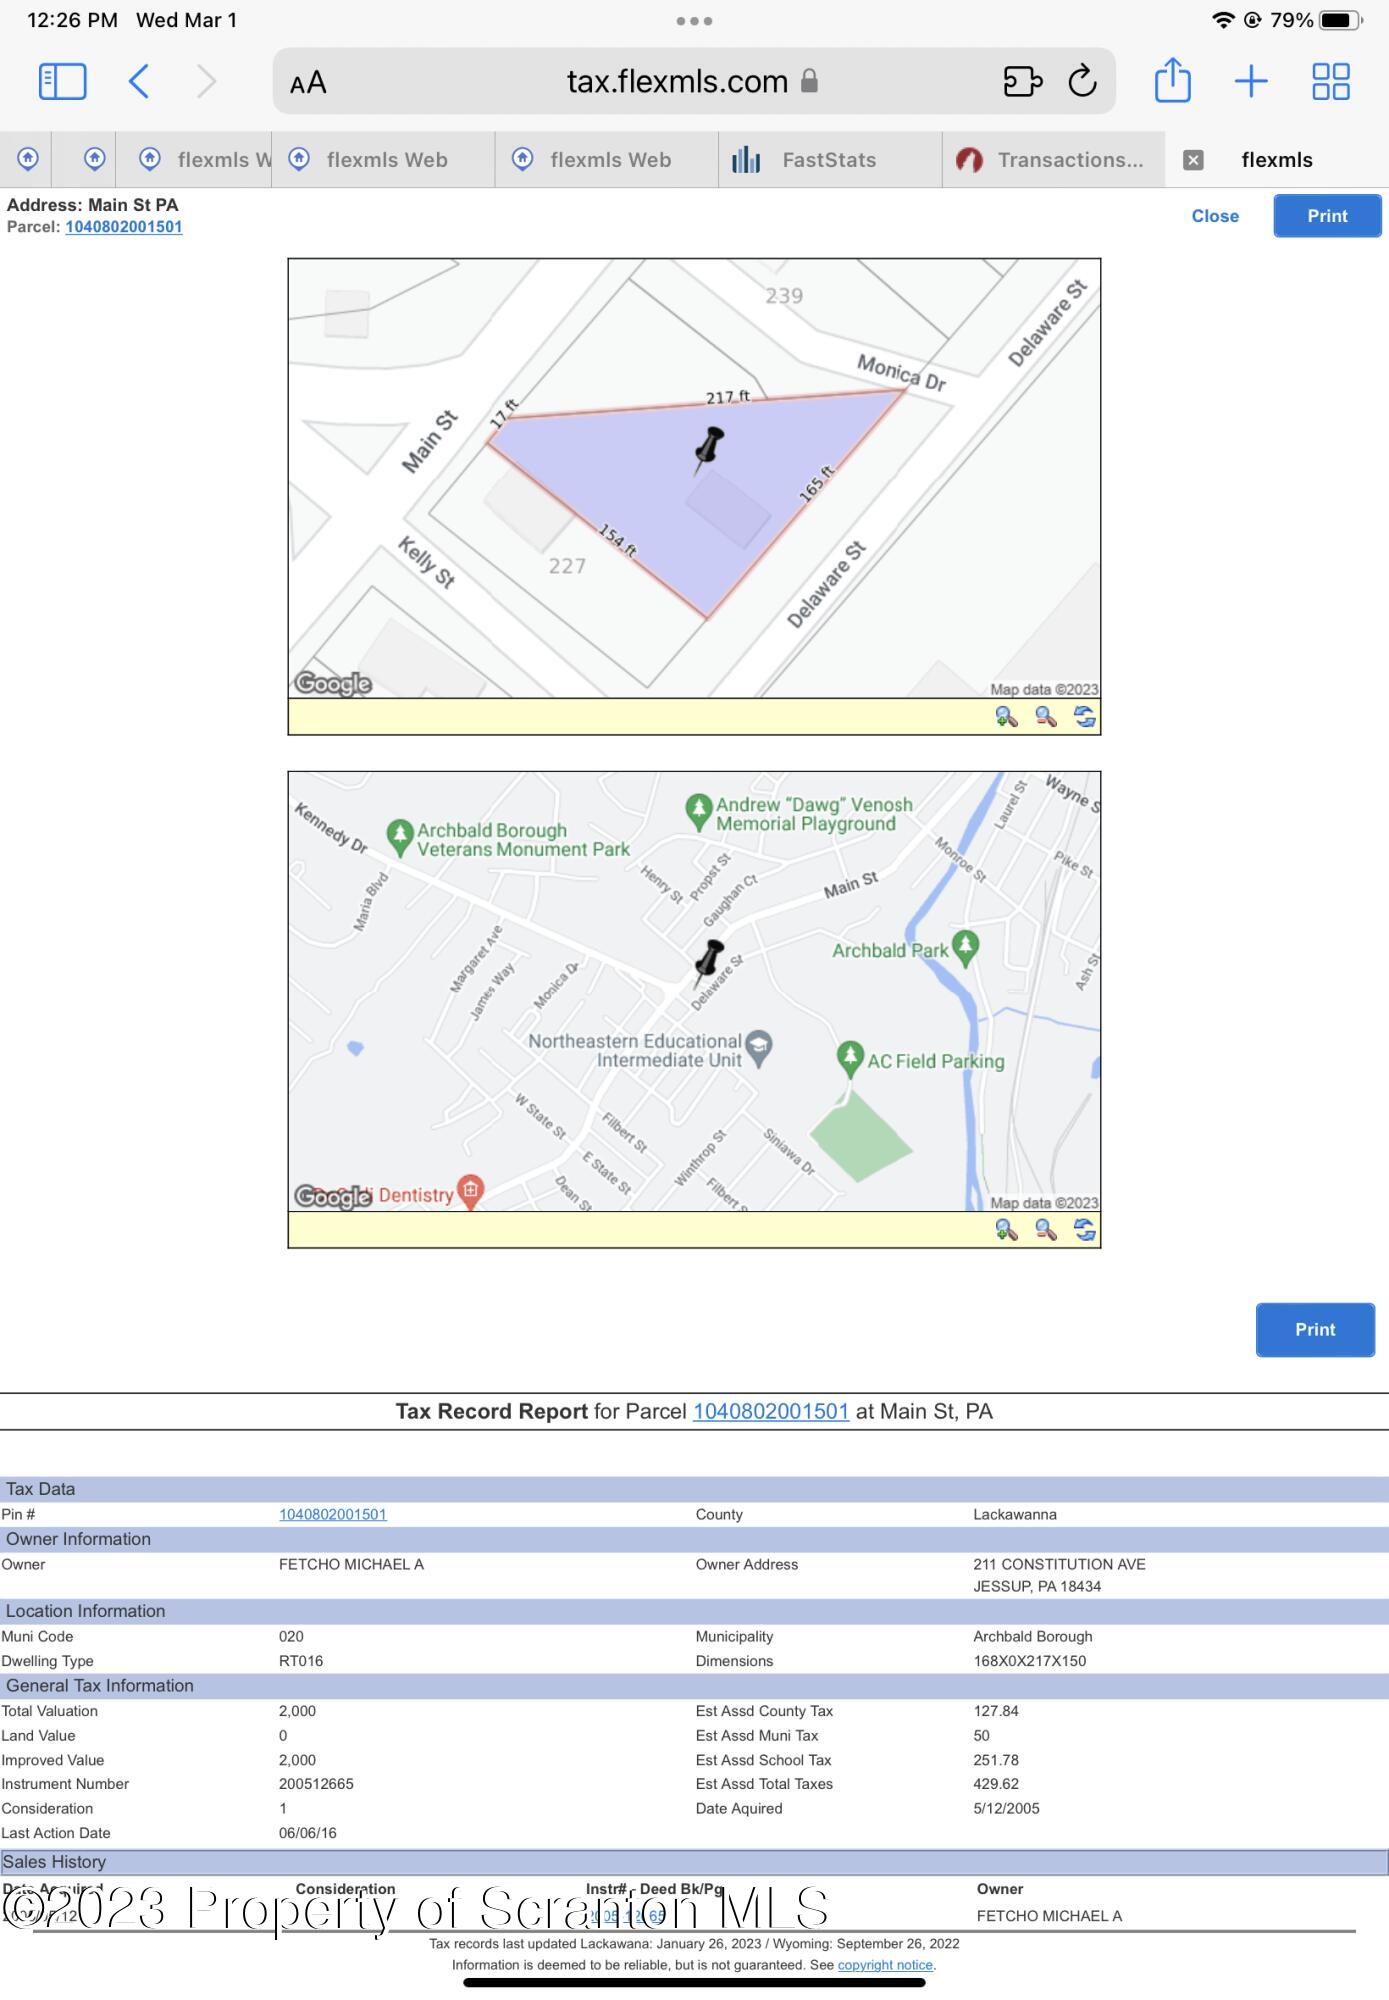Viewport: 1389px width, 2000px height.
Task: Open Safari sidebar panel
Action: (62, 81)
